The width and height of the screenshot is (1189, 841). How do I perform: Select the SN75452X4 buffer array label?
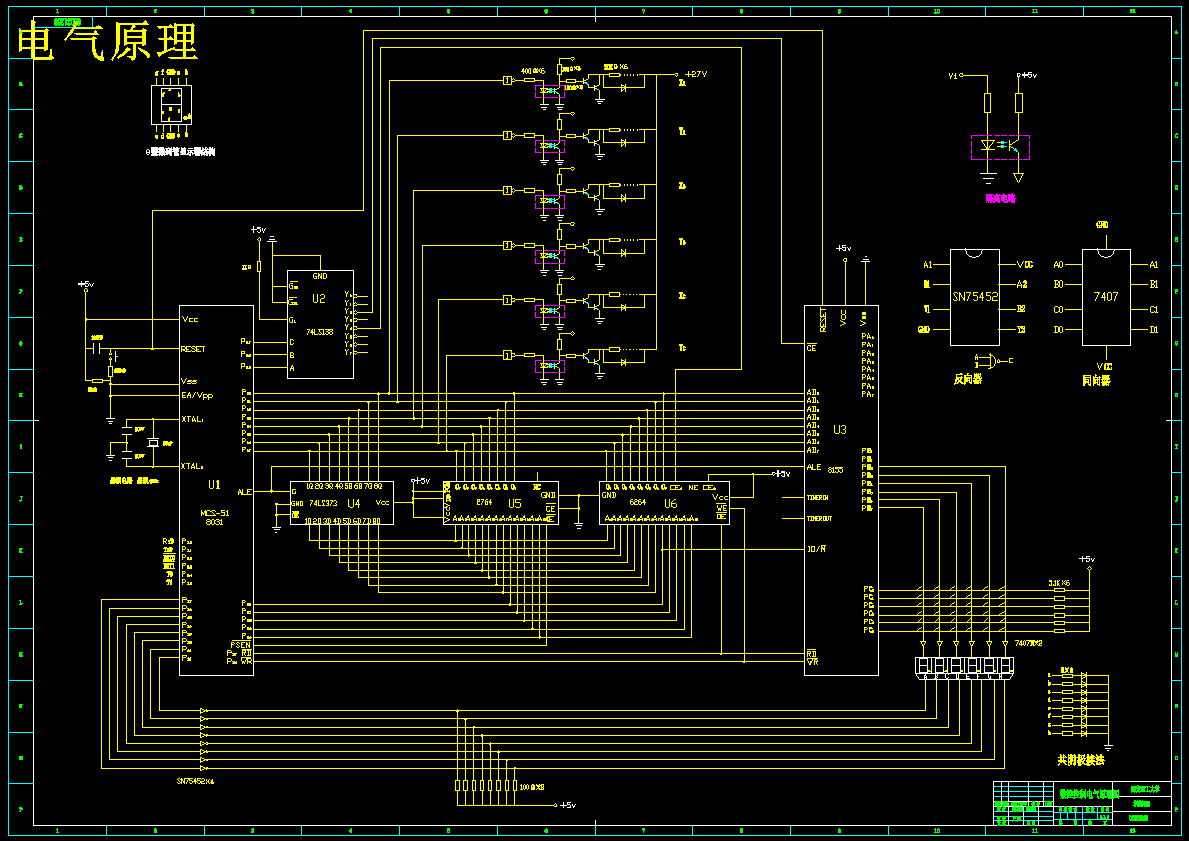coord(196,781)
